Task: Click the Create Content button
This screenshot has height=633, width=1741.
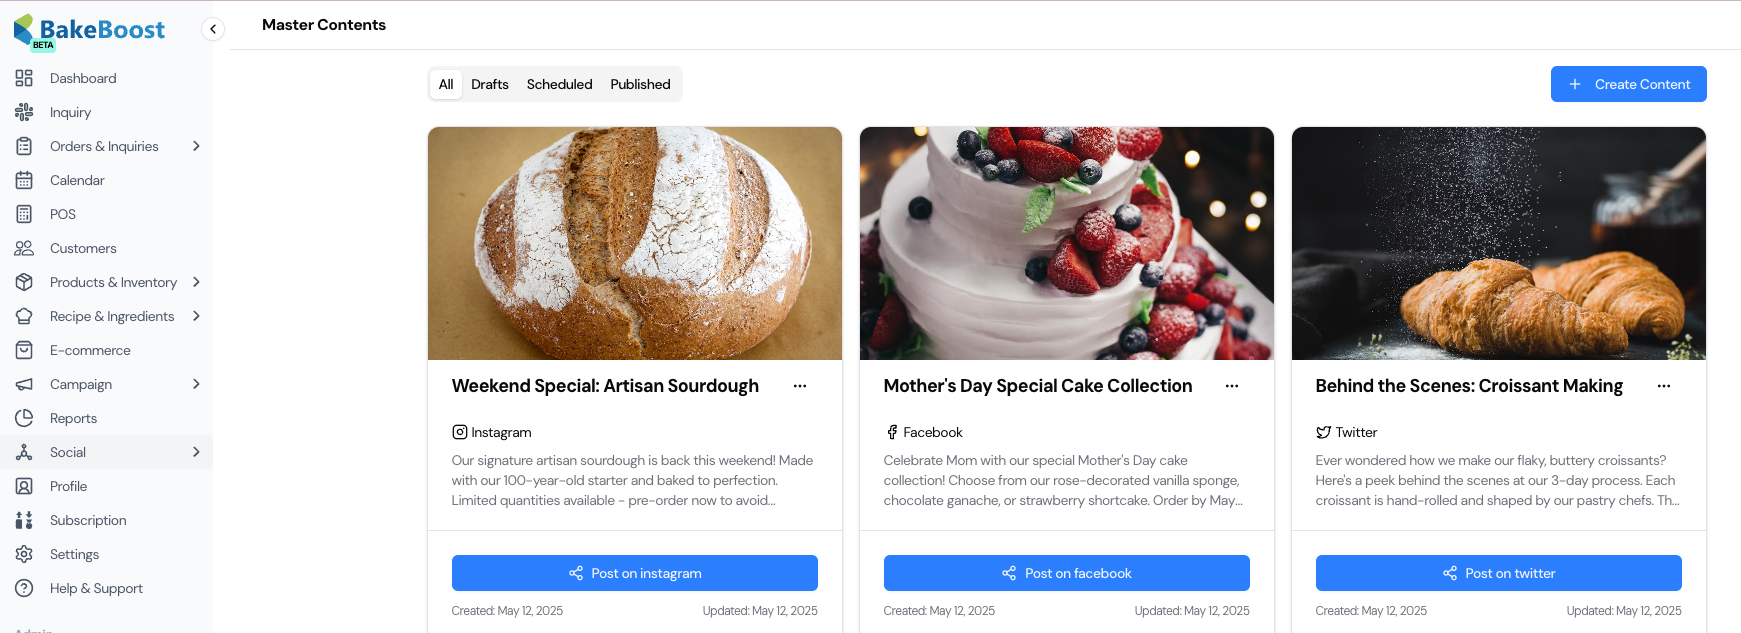Action: 1628,84
